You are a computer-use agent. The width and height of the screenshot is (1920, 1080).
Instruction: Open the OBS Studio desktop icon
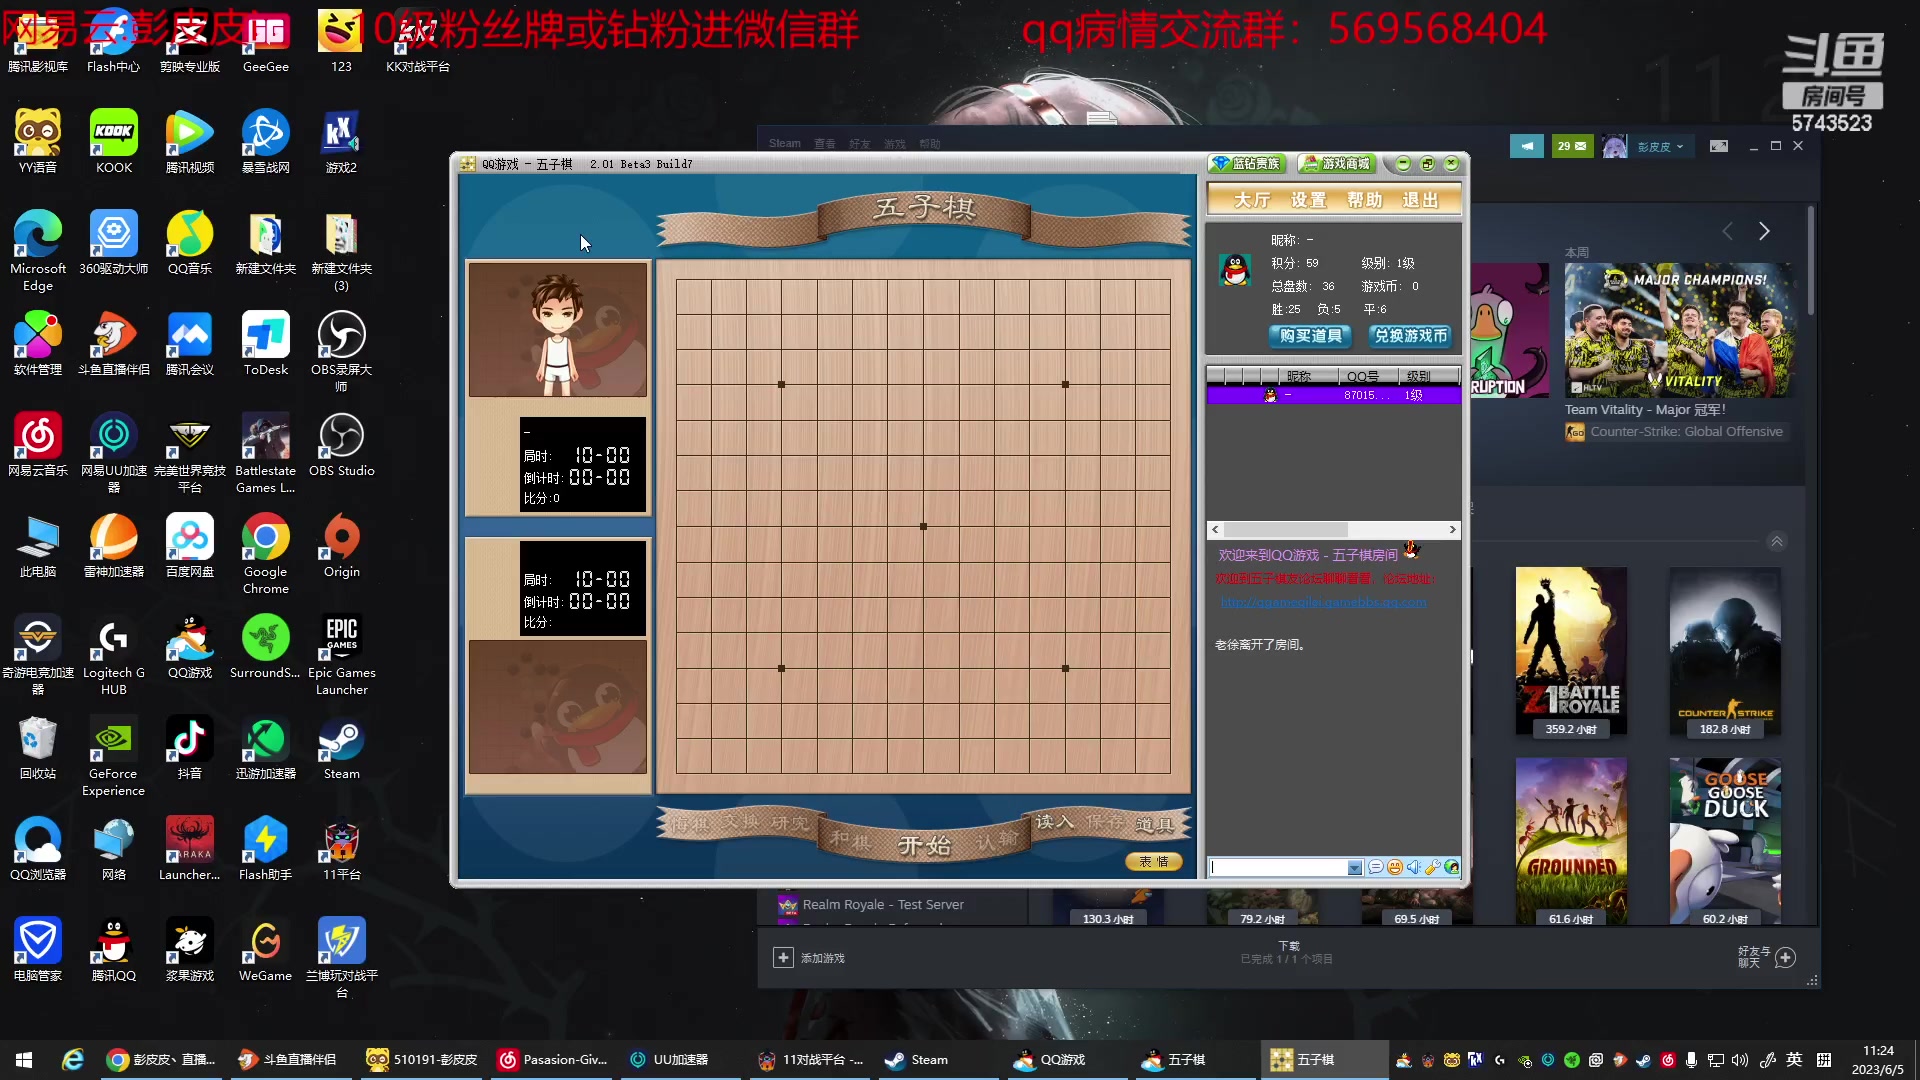[x=341, y=445]
